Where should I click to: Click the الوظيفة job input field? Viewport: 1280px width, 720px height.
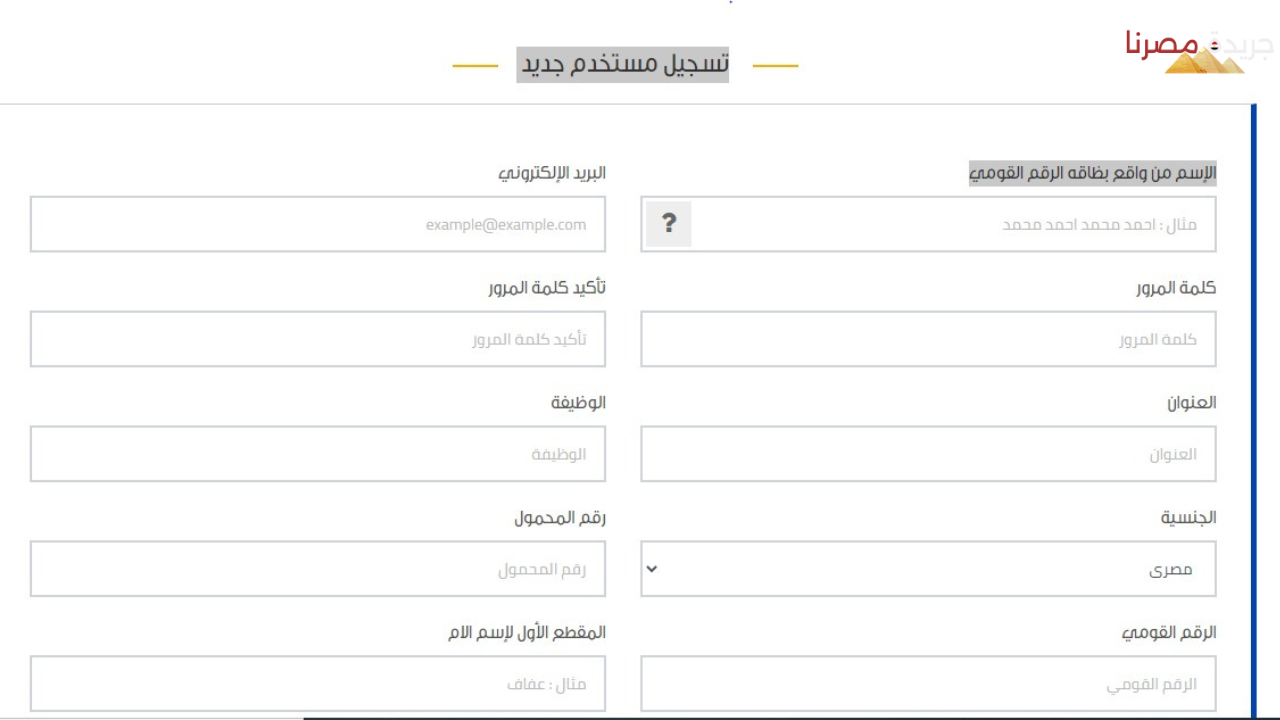tap(318, 454)
